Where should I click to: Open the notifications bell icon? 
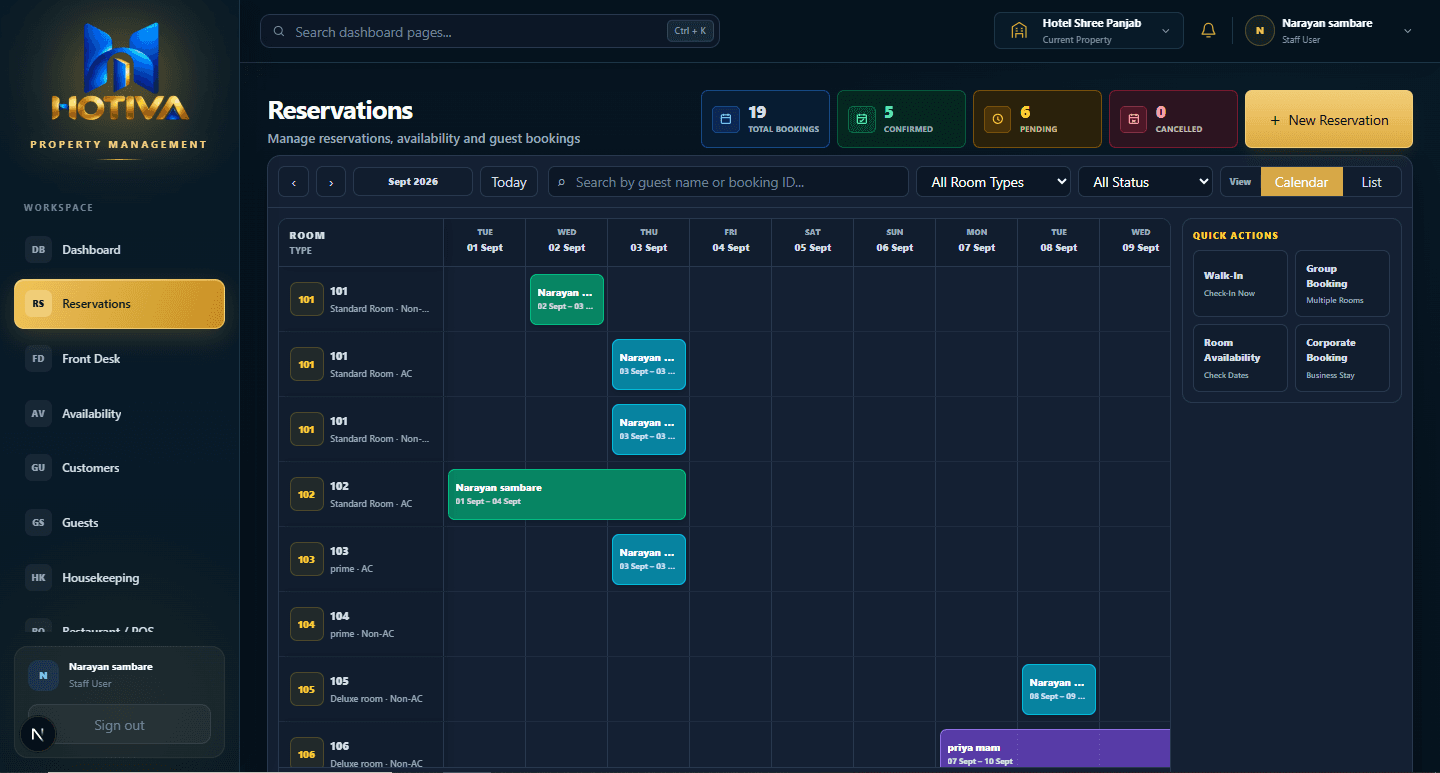coord(1208,30)
